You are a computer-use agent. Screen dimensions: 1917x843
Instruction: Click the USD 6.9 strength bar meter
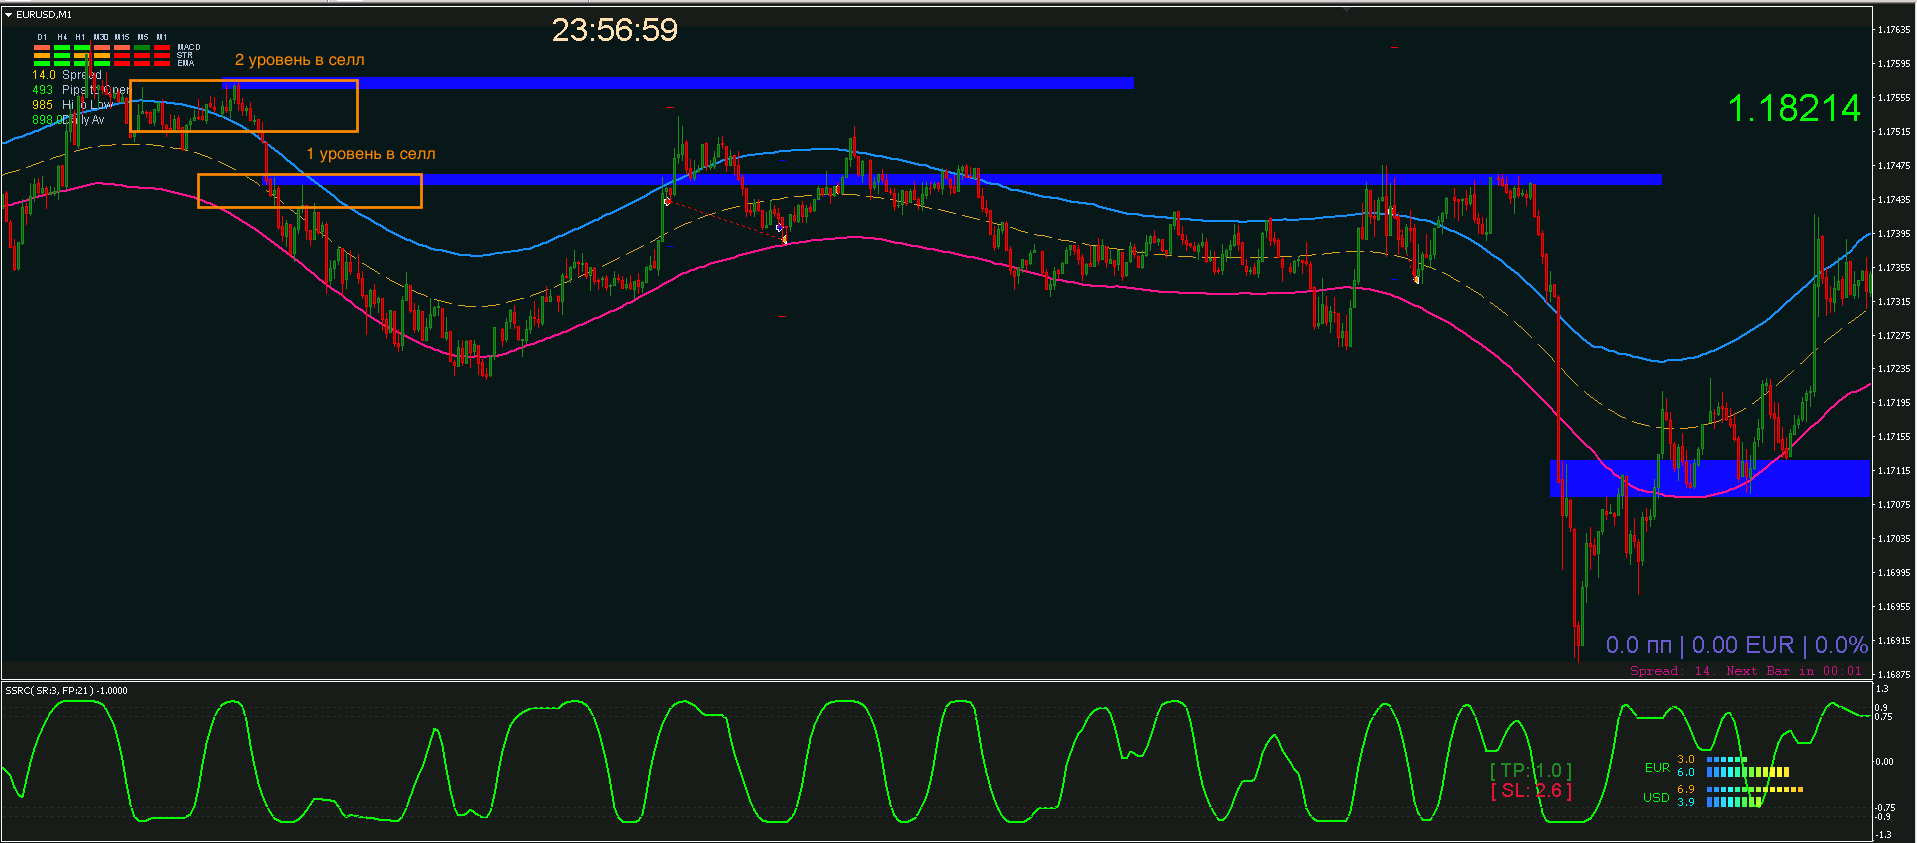(1754, 790)
